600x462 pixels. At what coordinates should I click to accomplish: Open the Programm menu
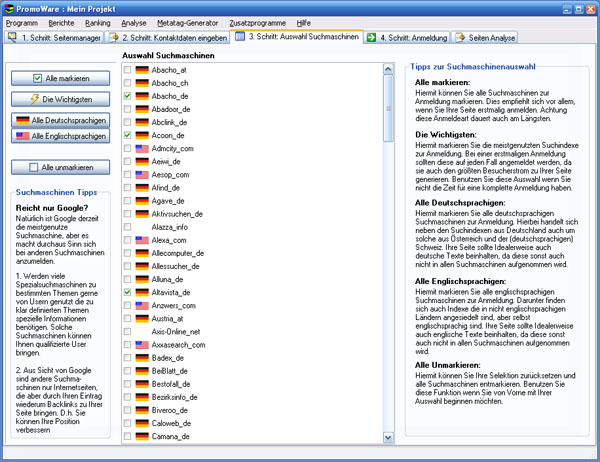[x=22, y=23]
